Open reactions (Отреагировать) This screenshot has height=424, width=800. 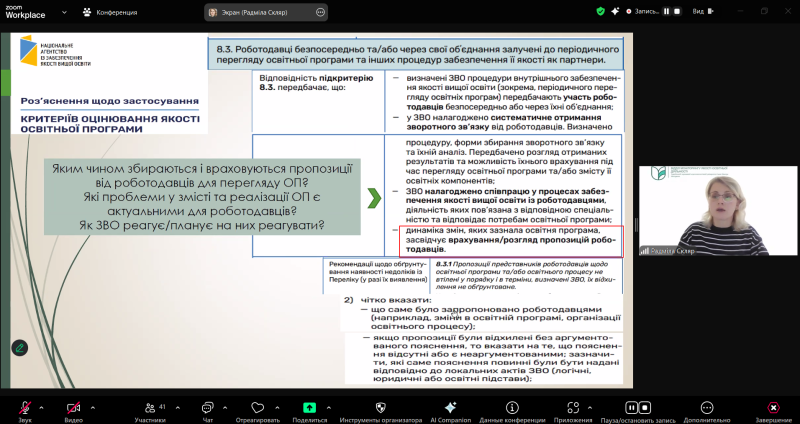pyautogui.click(x=258, y=411)
